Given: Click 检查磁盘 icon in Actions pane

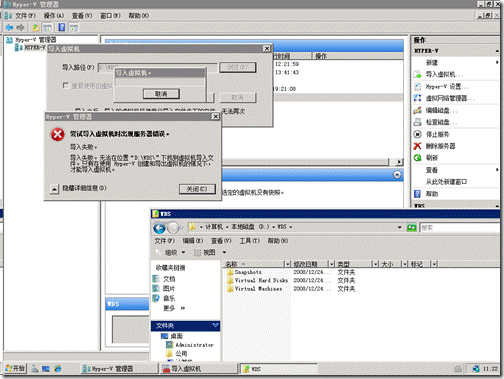Looking at the screenshot, I should [417, 122].
